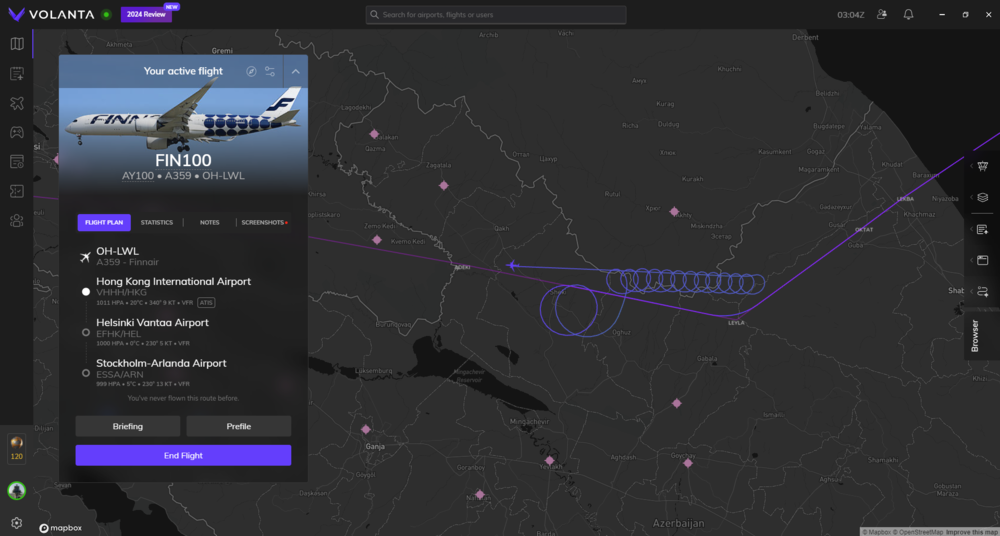Switch to the Statistics tab
The width and height of the screenshot is (1000, 536).
pyautogui.click(x=156, y=222)
